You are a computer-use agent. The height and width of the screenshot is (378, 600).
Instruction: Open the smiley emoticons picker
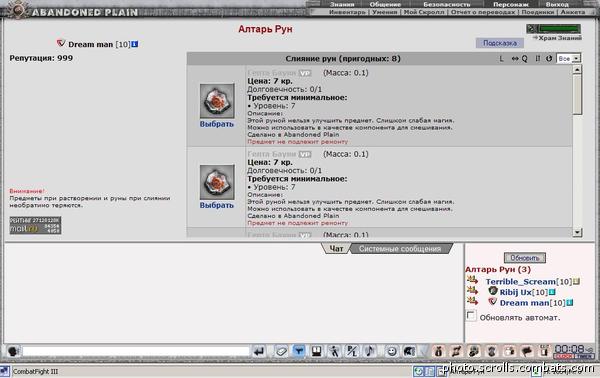point(391,351)
